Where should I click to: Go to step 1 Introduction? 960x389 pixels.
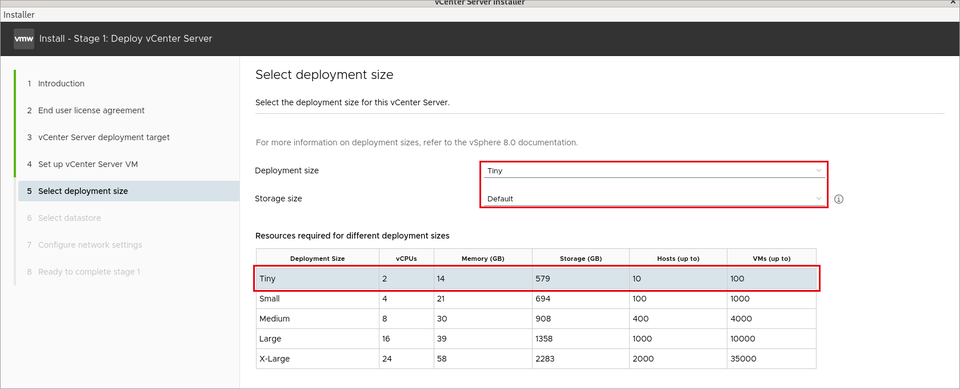click(x=56, y=83)
